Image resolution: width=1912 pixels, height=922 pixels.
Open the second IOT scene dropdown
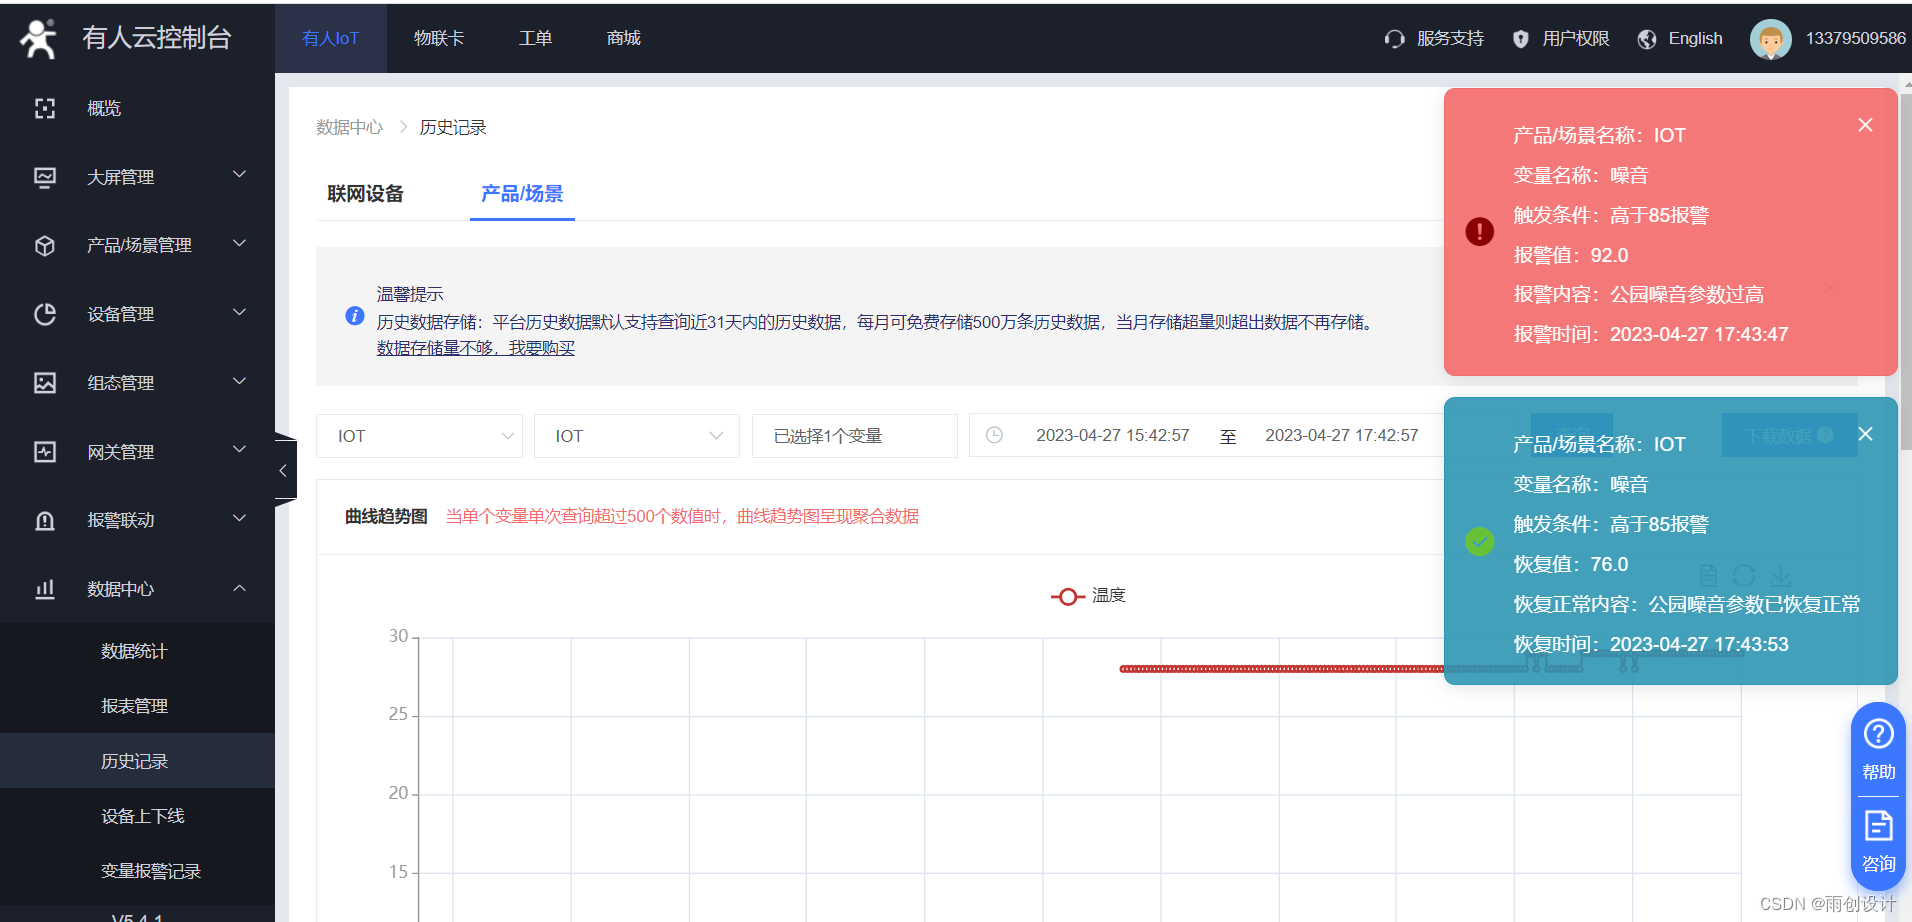637,436
